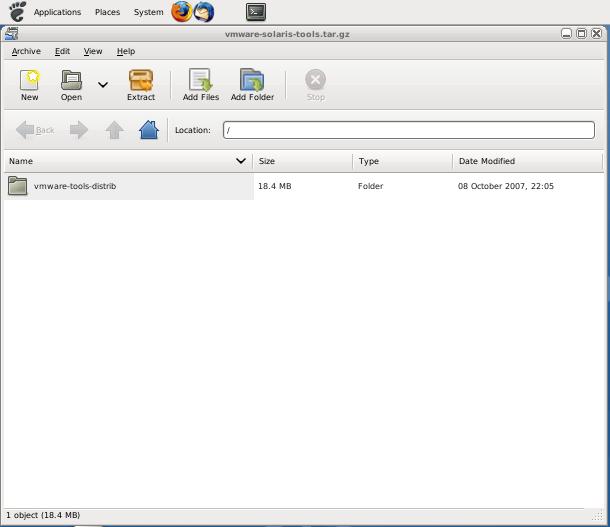Click the home navigation icon
The height and width of the screenshot is (527, 610).
(149, 130)
